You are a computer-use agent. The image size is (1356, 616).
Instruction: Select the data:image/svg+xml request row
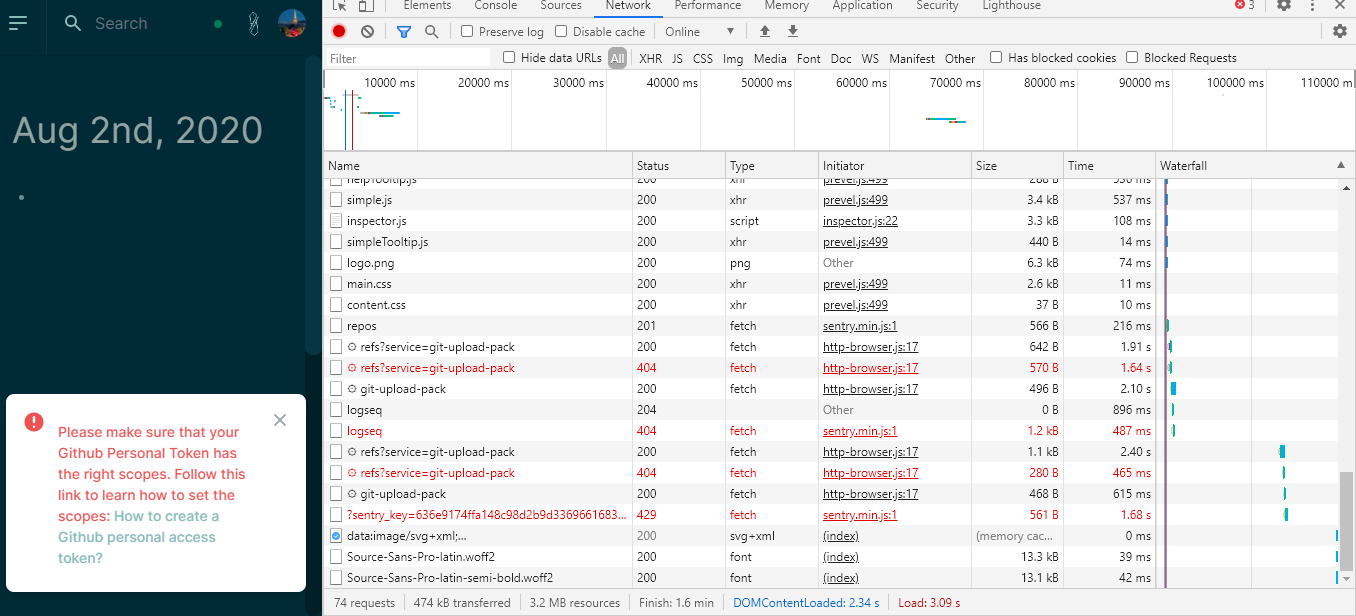tap(830, 536)
